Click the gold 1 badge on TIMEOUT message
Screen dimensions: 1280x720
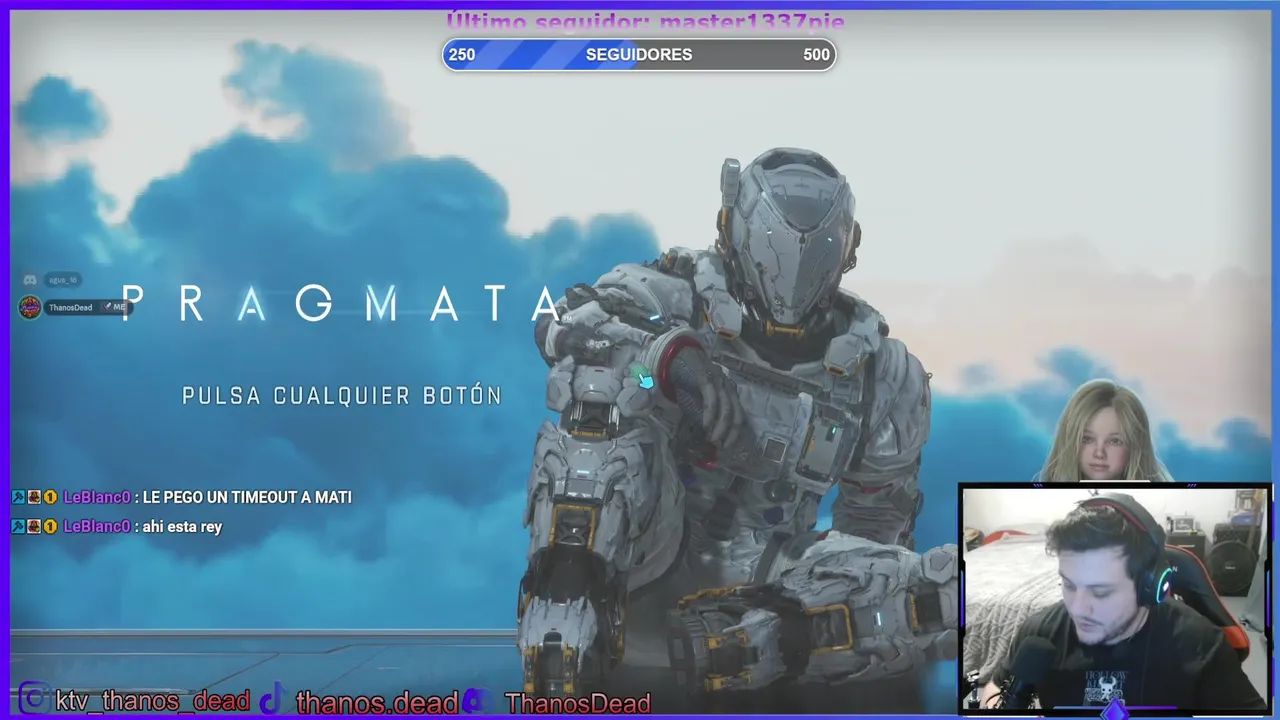[50, 497]
